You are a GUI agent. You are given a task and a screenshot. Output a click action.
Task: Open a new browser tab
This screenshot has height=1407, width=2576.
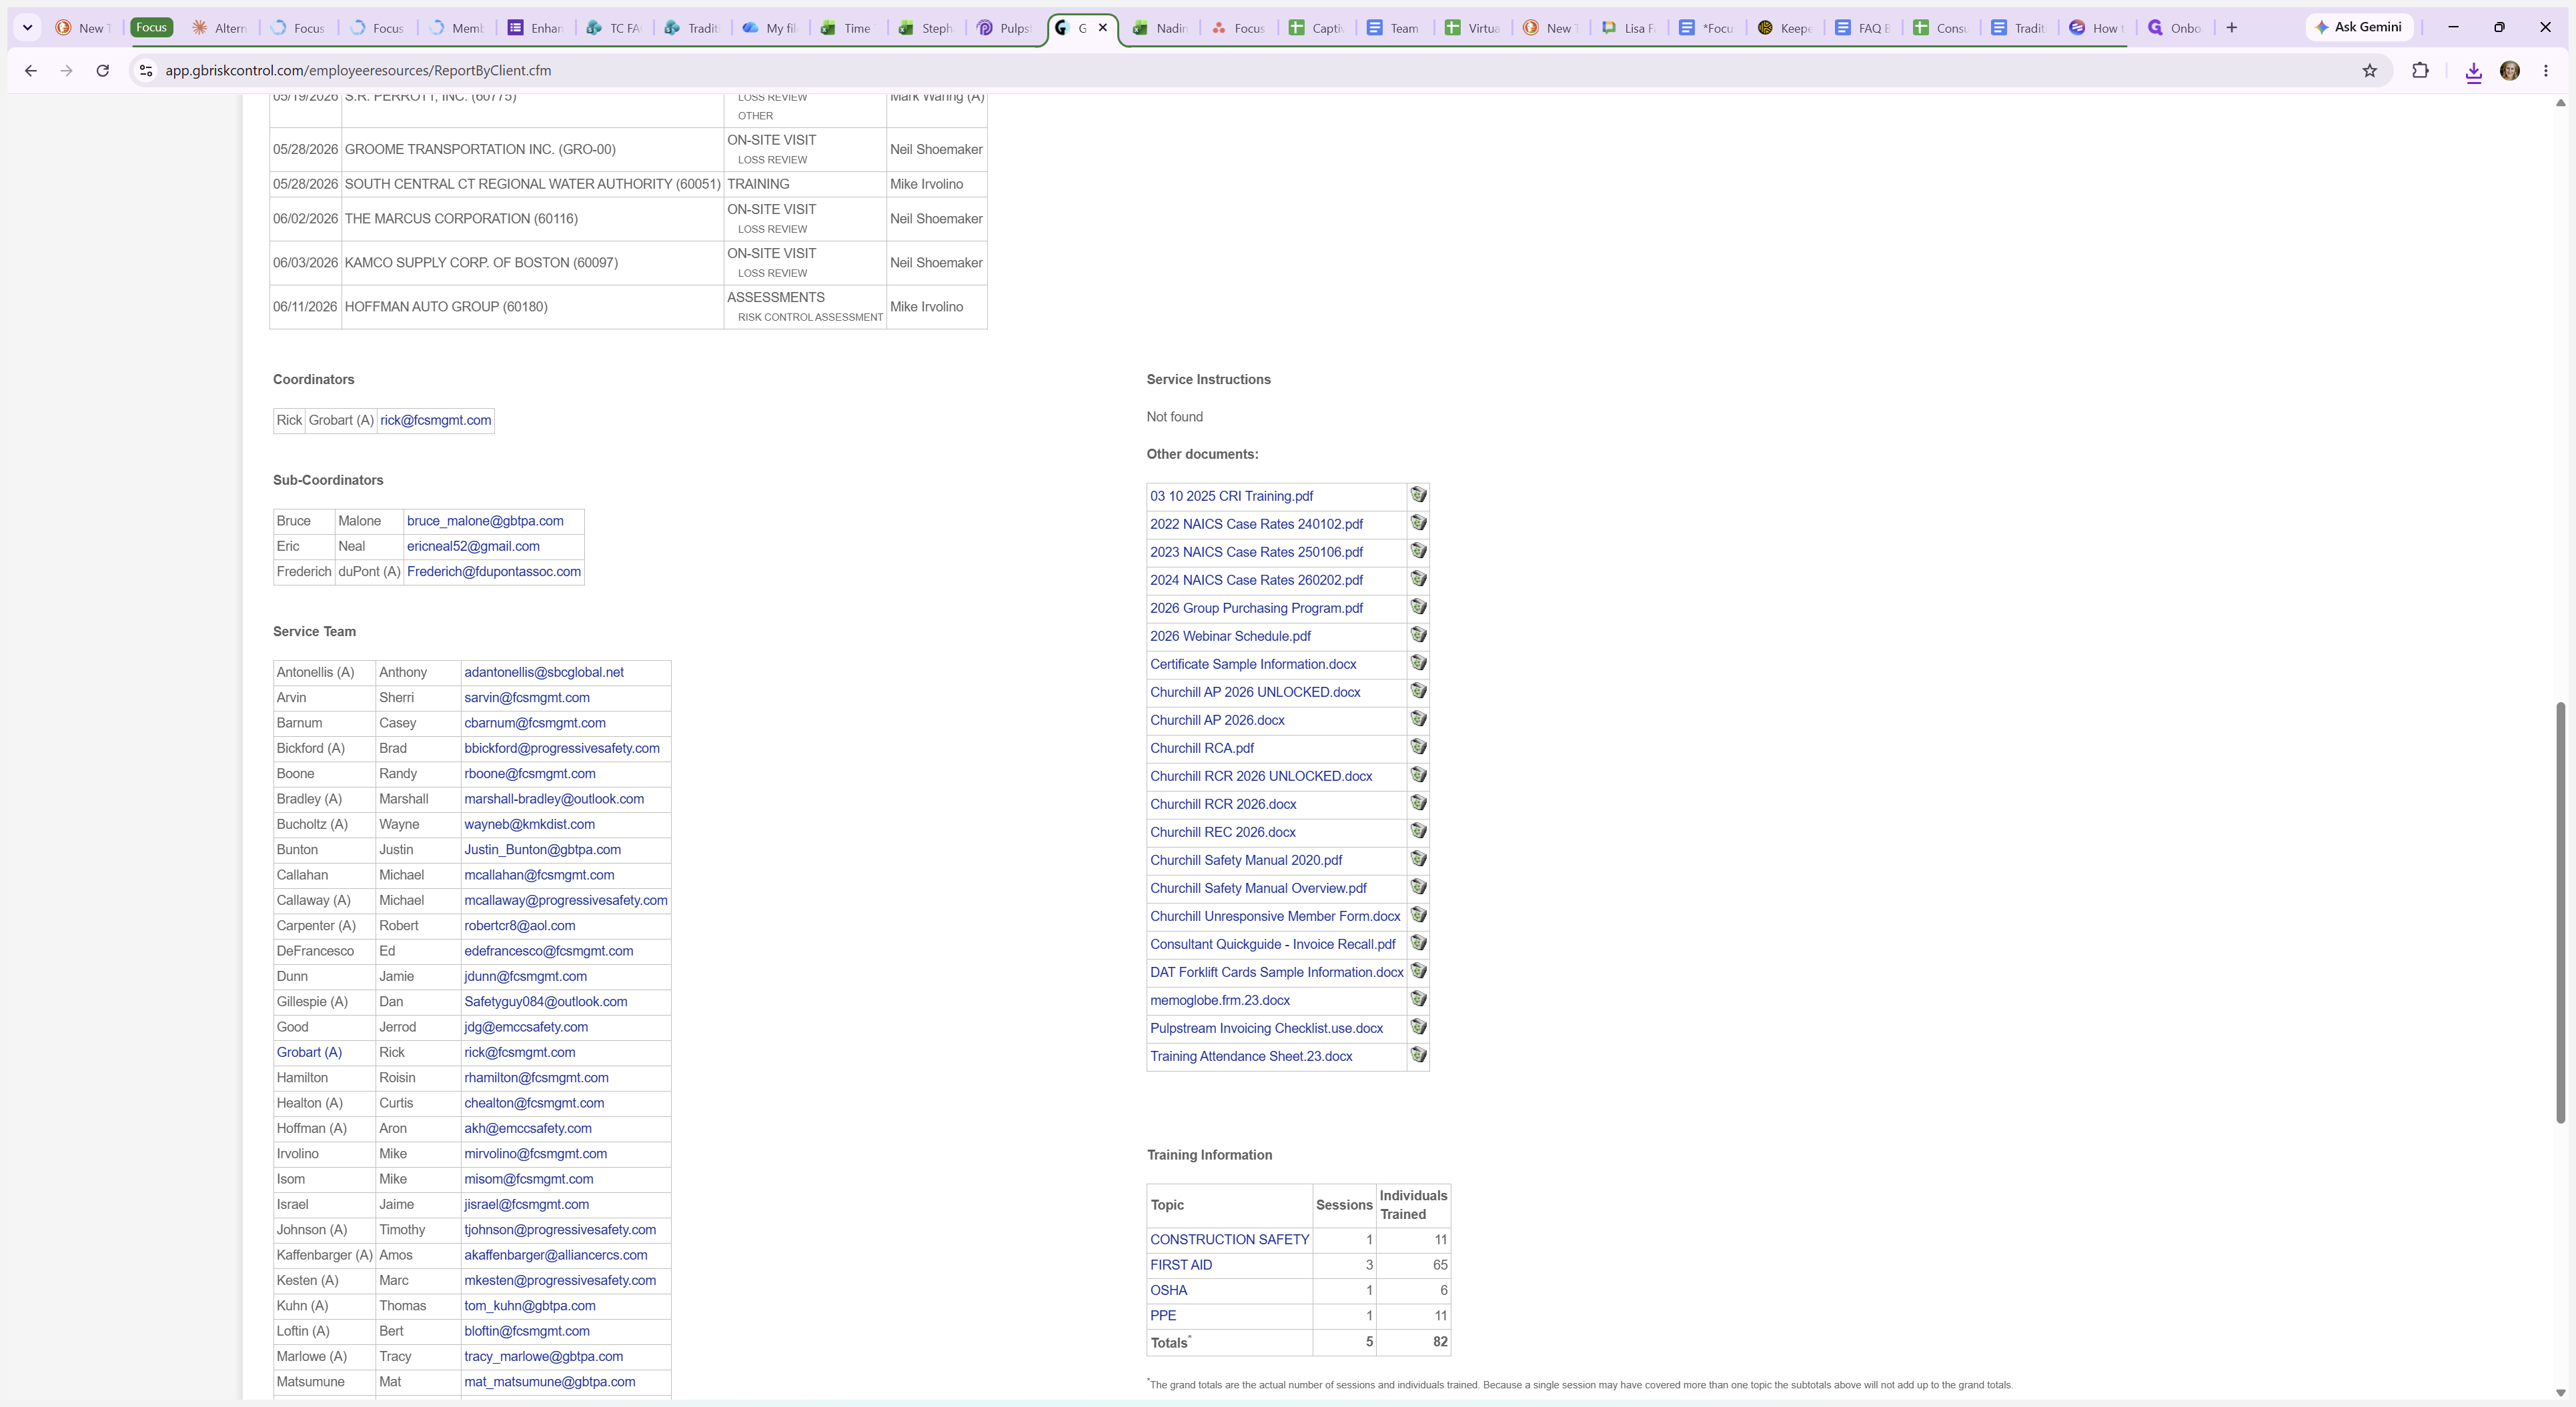tap(2231, 27)
